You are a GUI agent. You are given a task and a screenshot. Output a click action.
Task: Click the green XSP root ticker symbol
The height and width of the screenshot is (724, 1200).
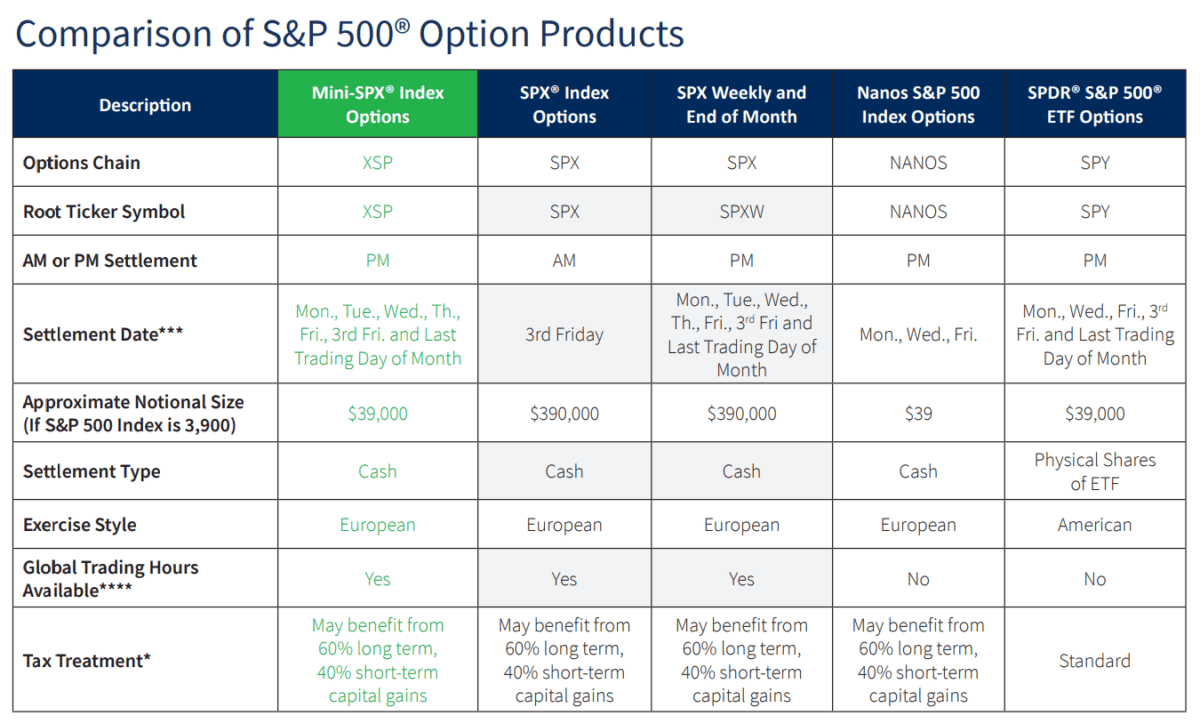(x=377, y=211)
